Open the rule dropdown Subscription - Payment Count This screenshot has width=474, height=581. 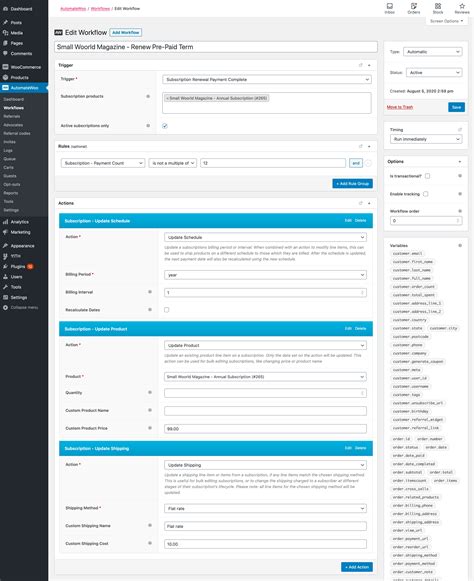(103, 163)
